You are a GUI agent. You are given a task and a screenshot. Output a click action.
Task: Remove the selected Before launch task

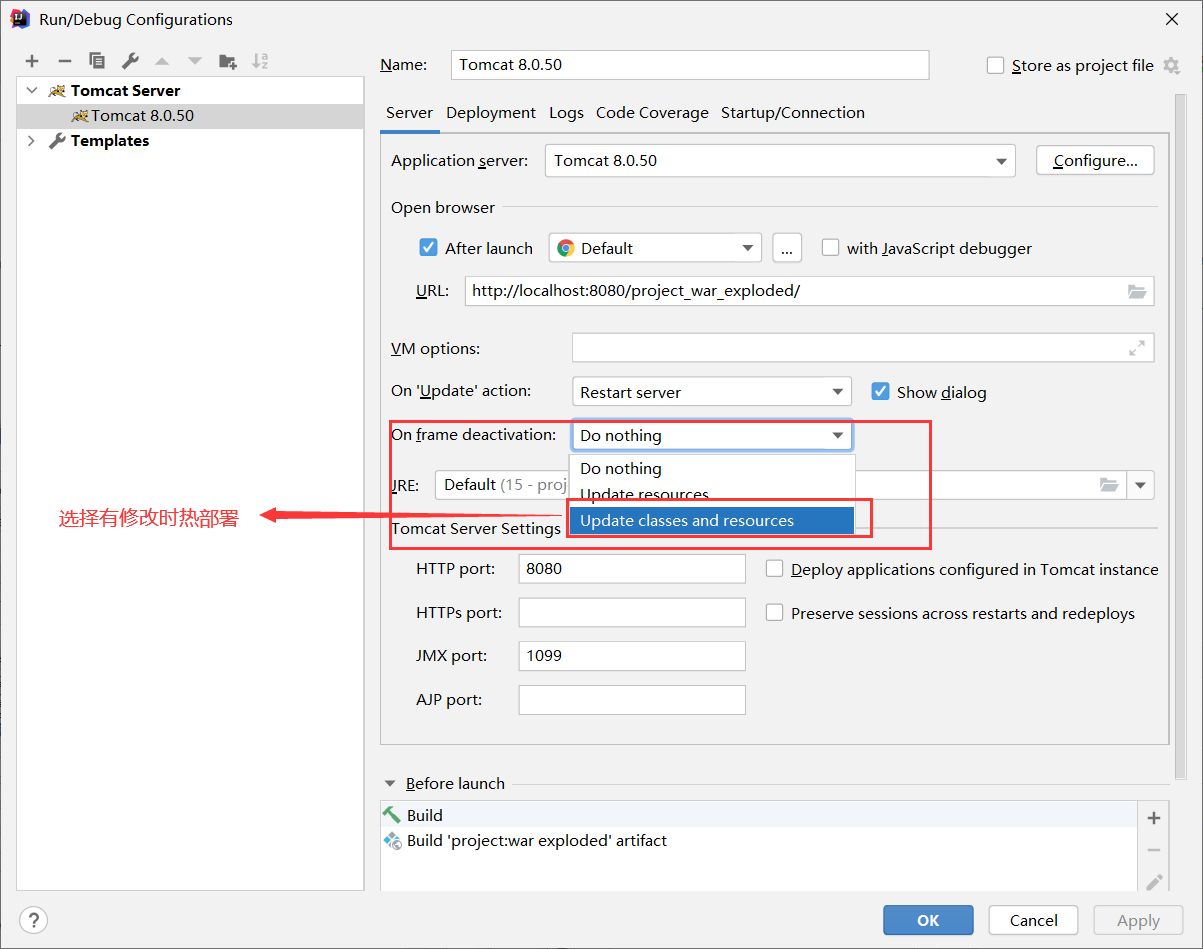1154,850
